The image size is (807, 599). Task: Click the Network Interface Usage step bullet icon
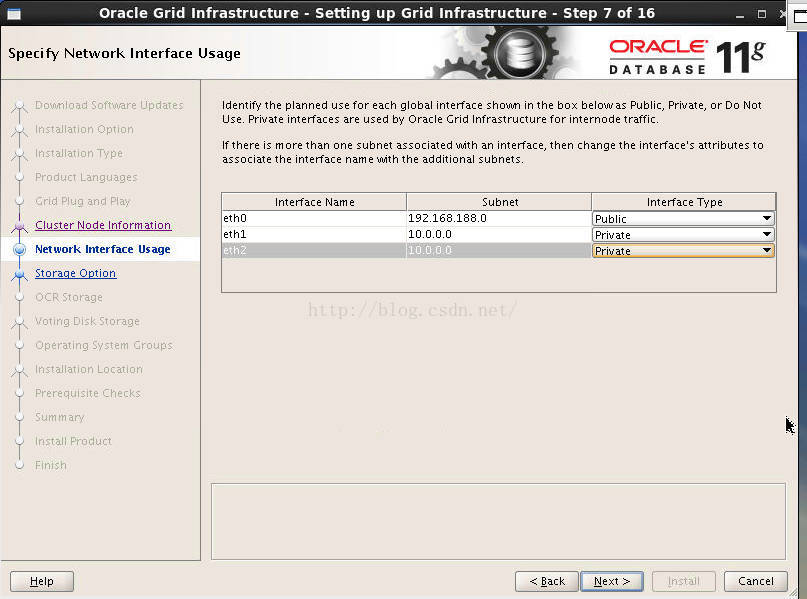(20, 250)
